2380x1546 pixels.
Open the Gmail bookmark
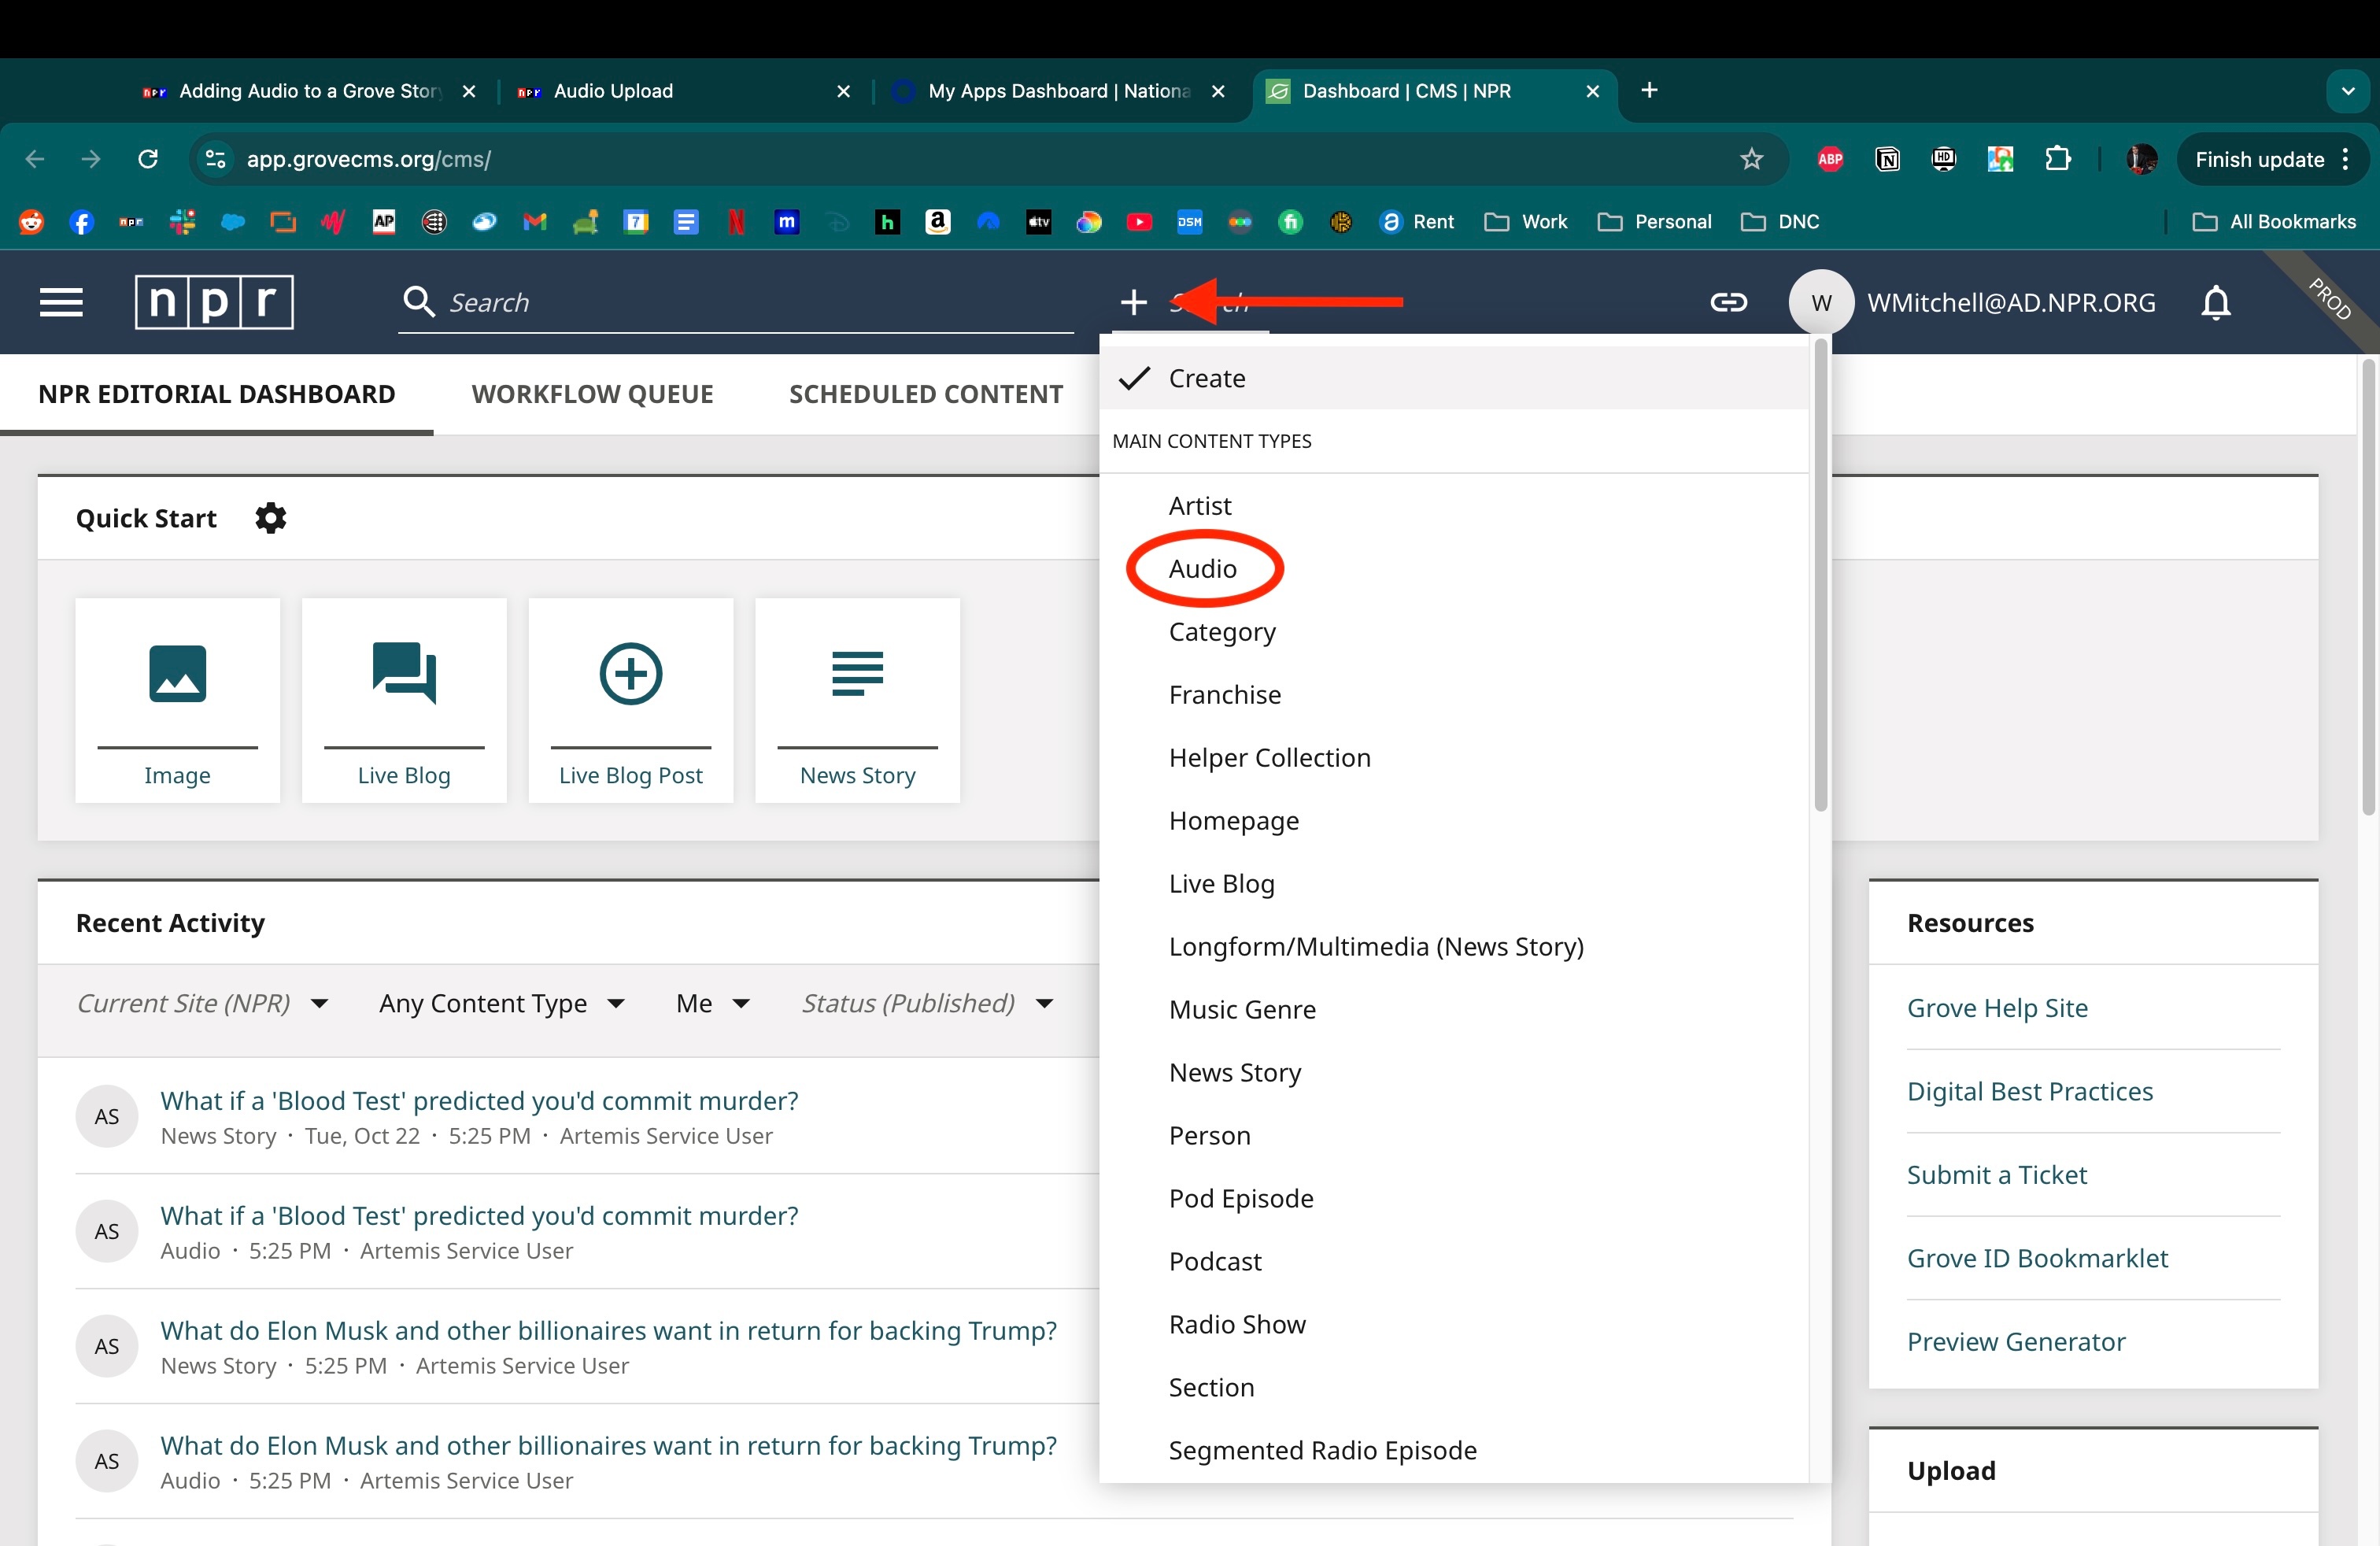(x=535, y=222)
